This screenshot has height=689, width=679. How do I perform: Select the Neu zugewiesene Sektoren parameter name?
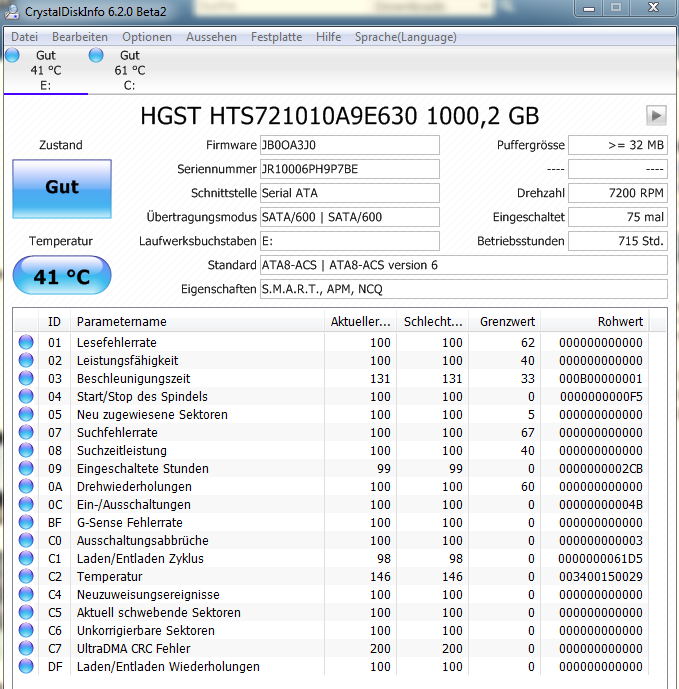click(152, 414)
